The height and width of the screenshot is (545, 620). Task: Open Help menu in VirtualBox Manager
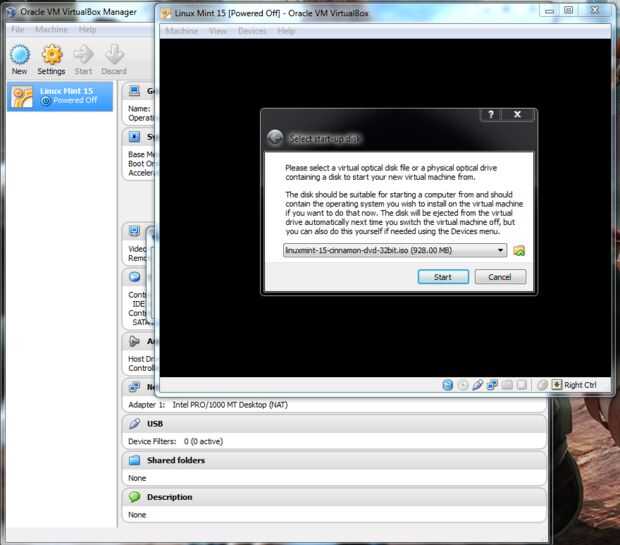(x=87, y=29)
